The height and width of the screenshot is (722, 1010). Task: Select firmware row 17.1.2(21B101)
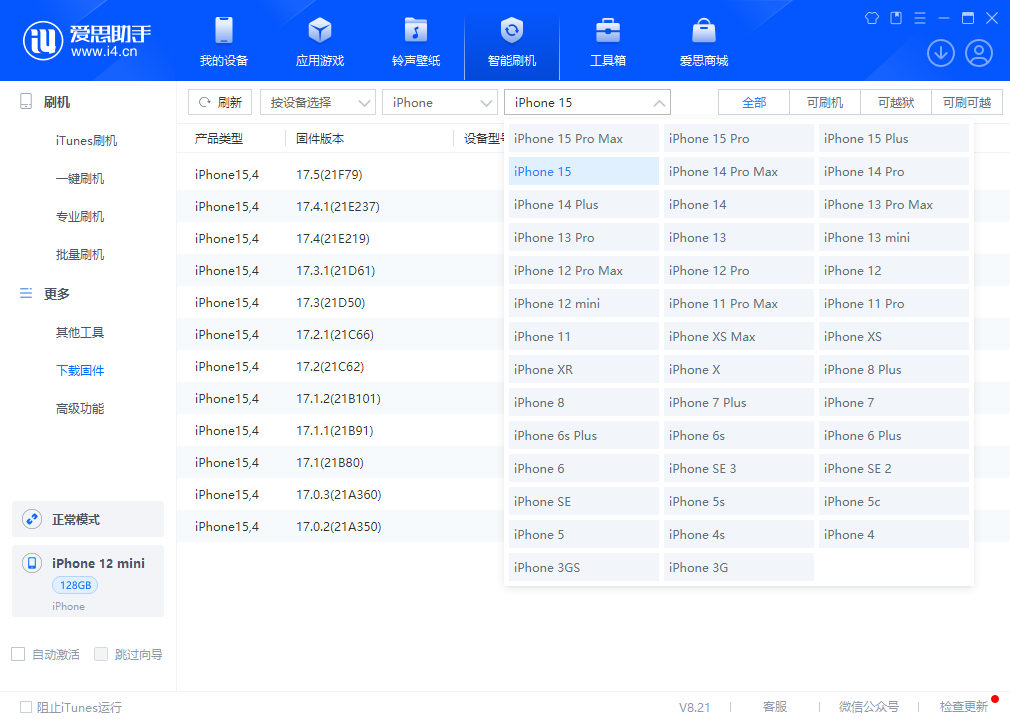pos(340,399)
